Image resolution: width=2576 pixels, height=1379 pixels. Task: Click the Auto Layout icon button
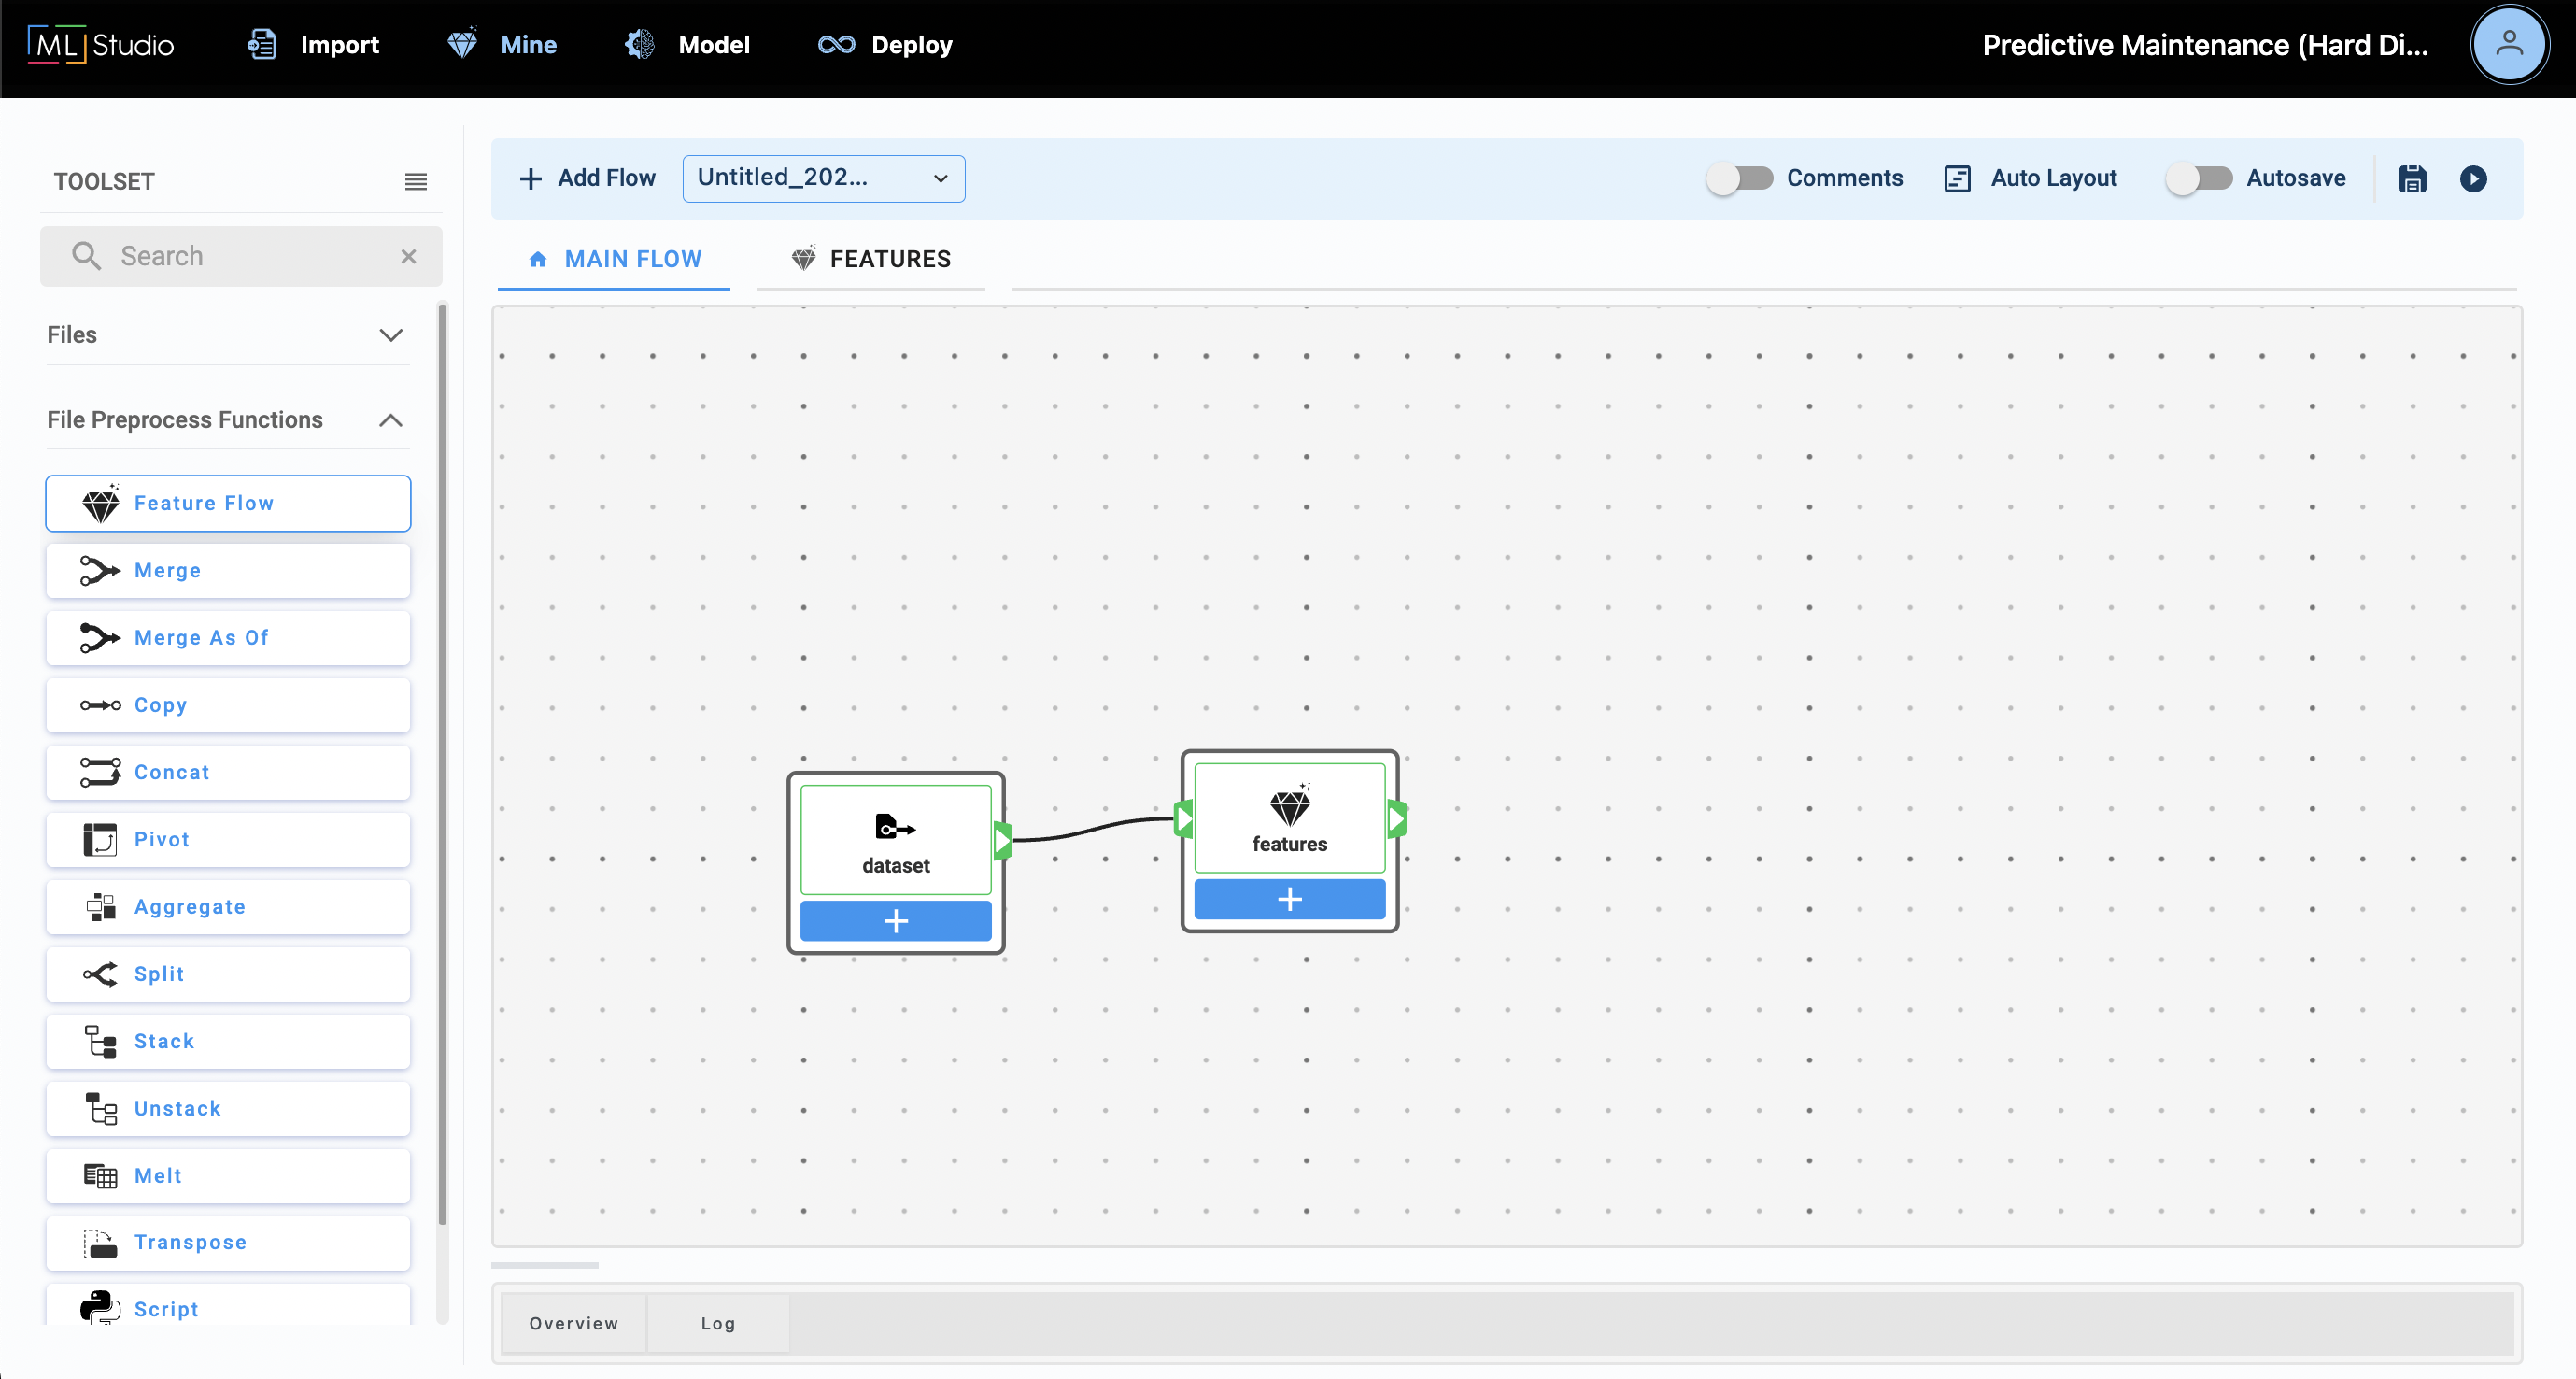click(1957, 179)
